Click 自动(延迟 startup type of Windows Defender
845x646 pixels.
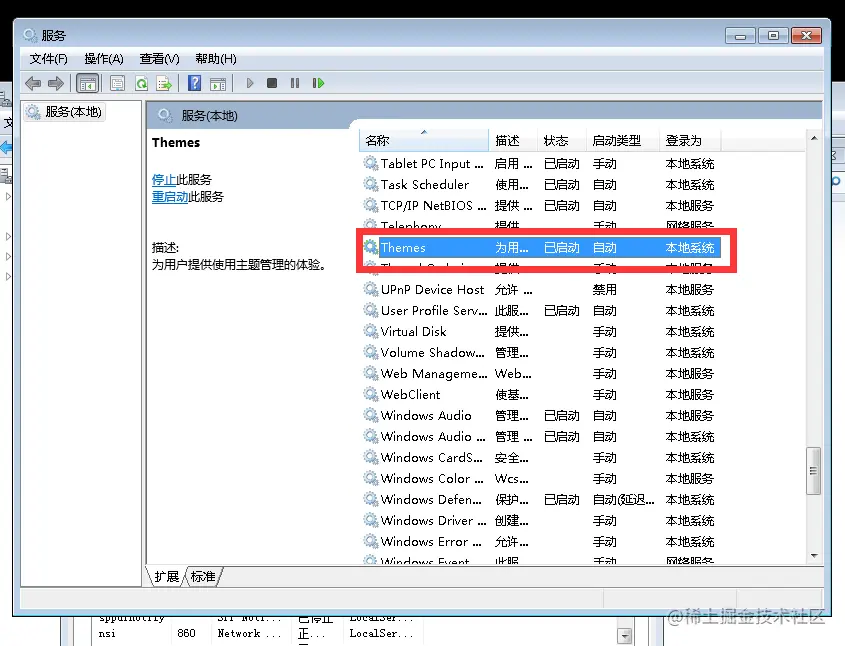pyautogui.click(x=624, y=499)
